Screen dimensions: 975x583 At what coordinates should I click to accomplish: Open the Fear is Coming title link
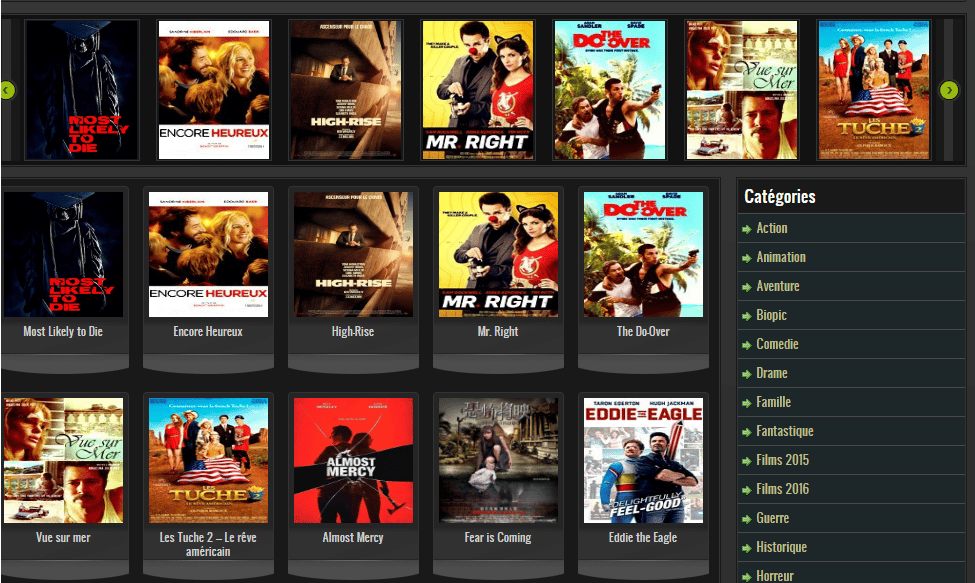(498, 538)
